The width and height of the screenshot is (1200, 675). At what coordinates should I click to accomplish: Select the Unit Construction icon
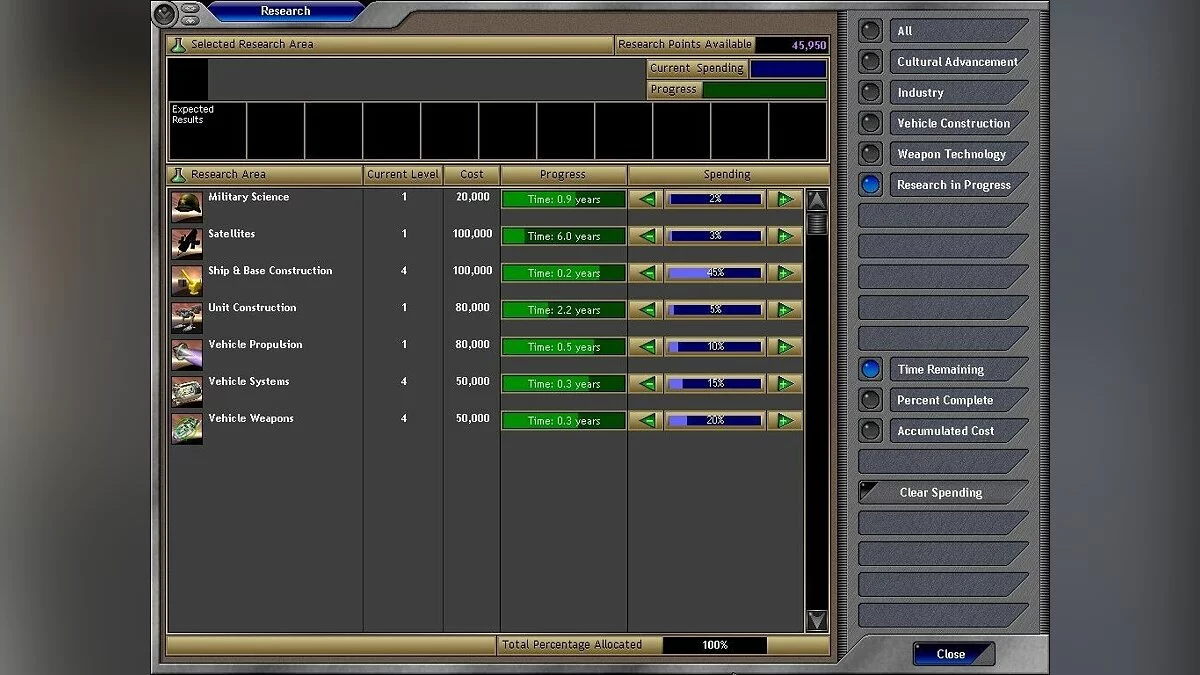[187, 317]
